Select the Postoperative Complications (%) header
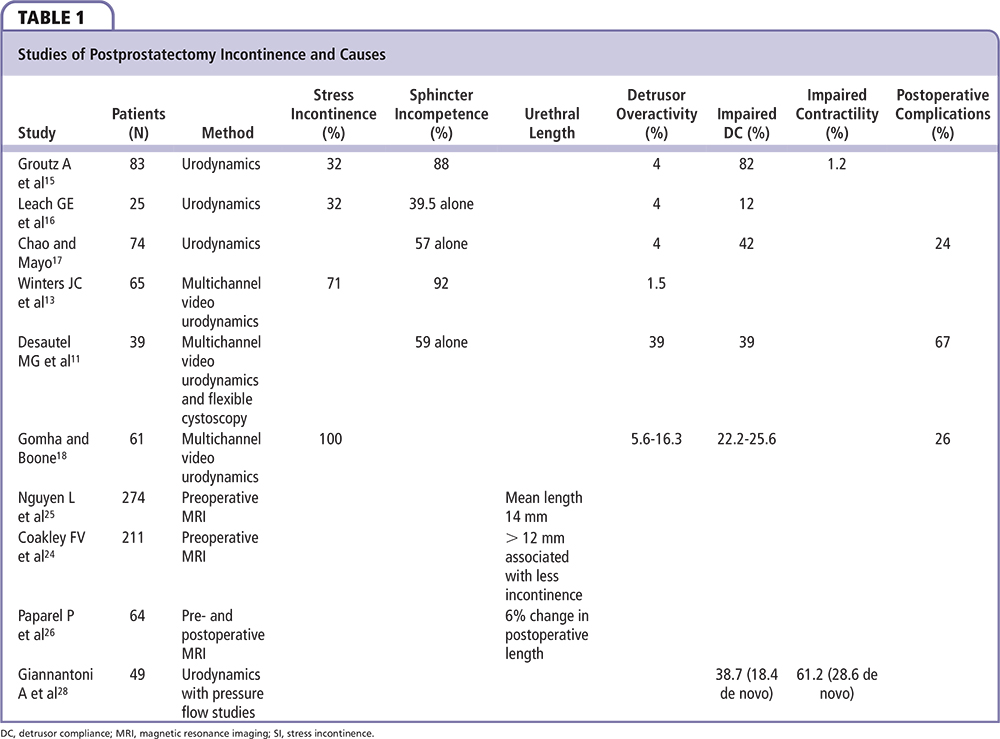Viewport: 1000px width, 739px height. click(x=942, y=114)
